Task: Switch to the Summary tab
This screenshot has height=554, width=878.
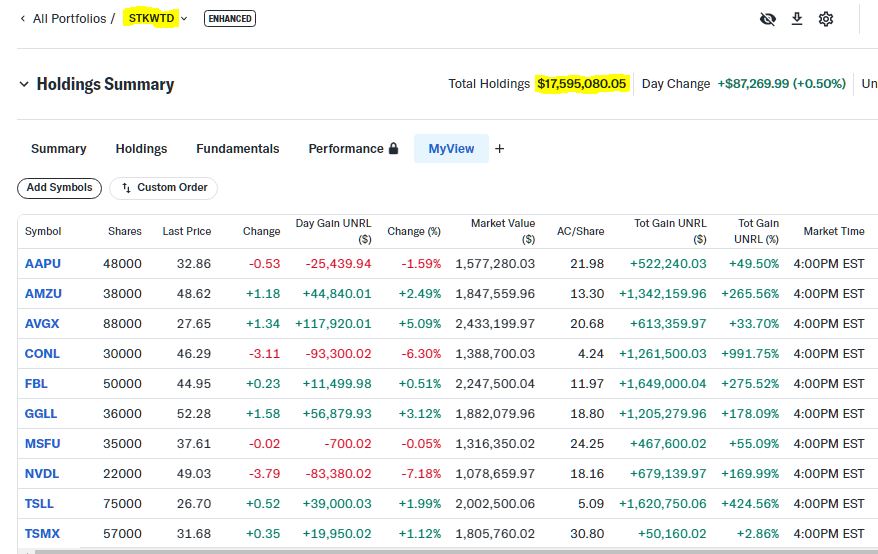Action: (59, 149)
